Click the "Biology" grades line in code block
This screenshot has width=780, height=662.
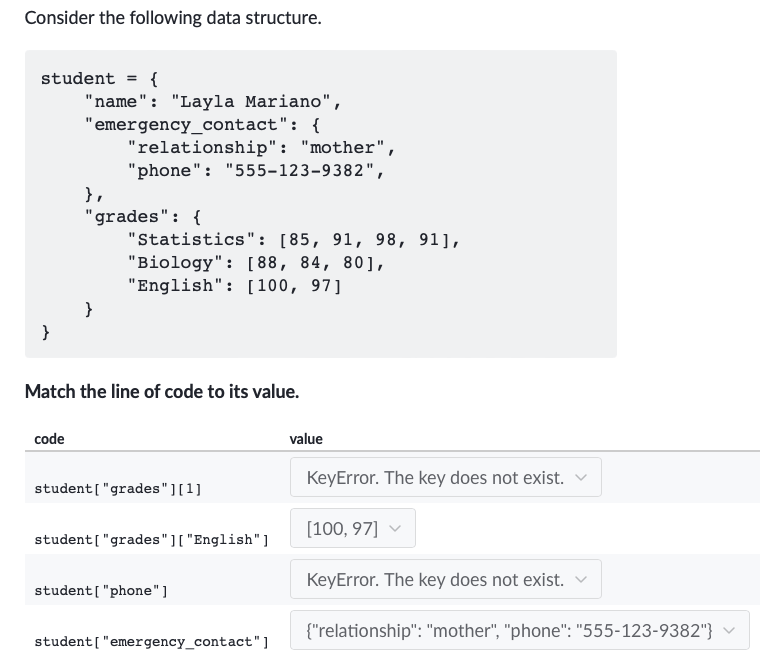(x=256, y=263)
